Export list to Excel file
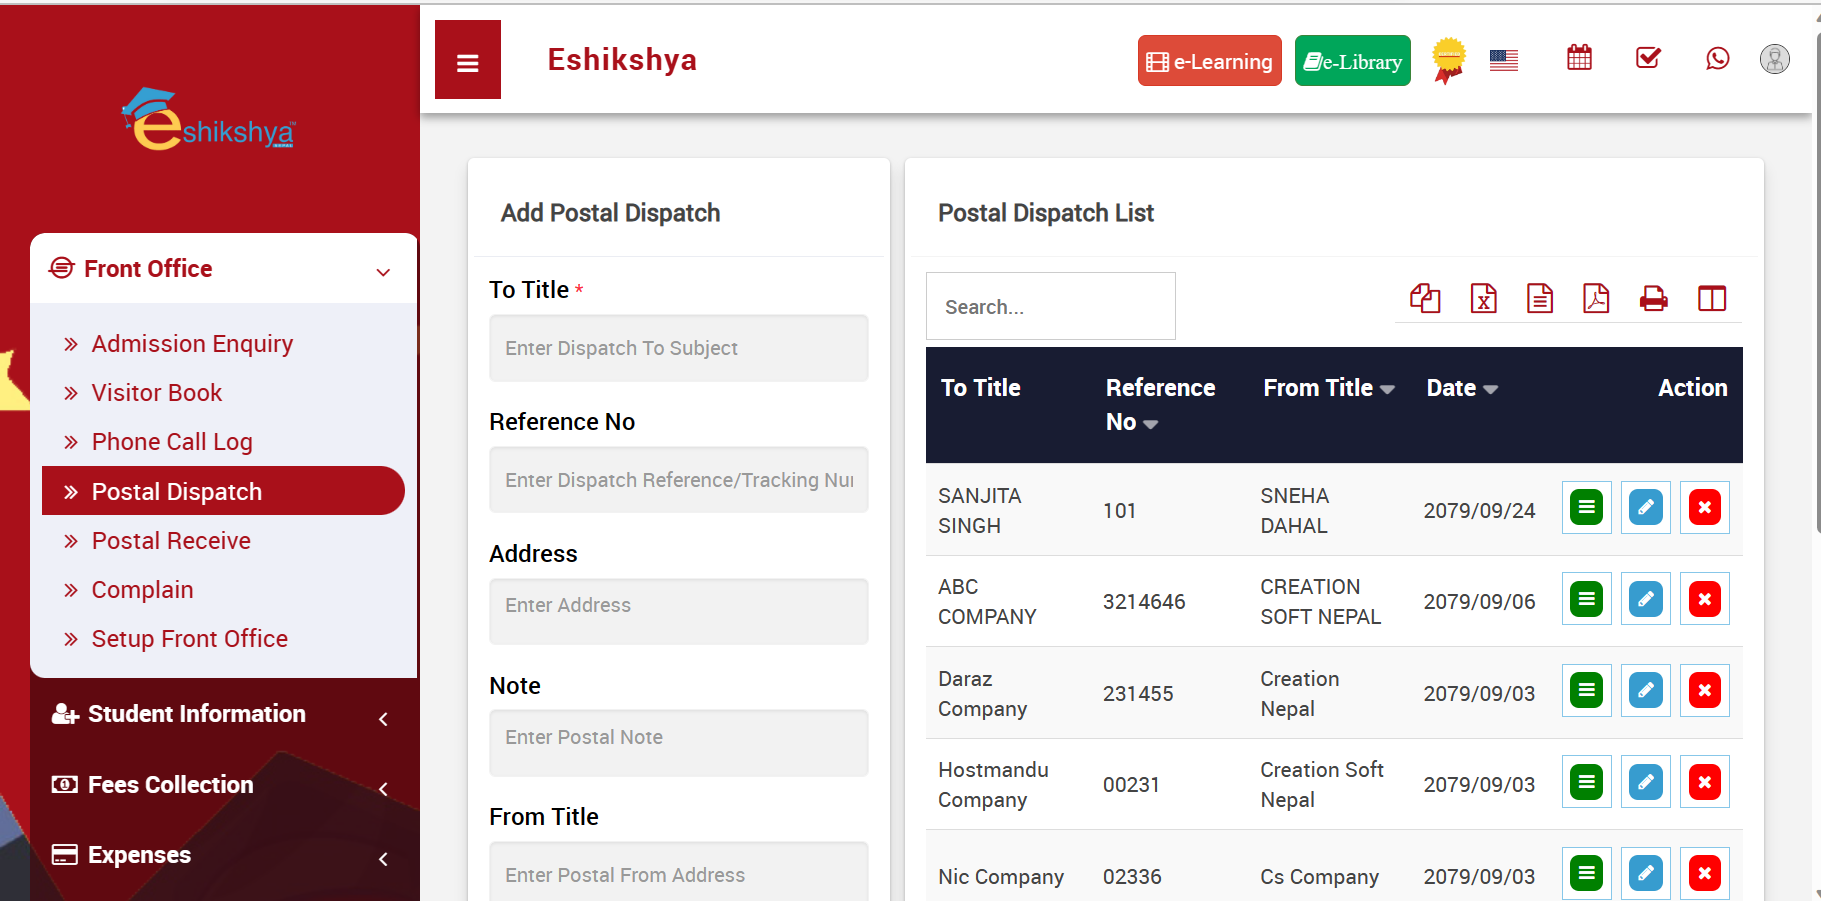 pos(1483,298)
